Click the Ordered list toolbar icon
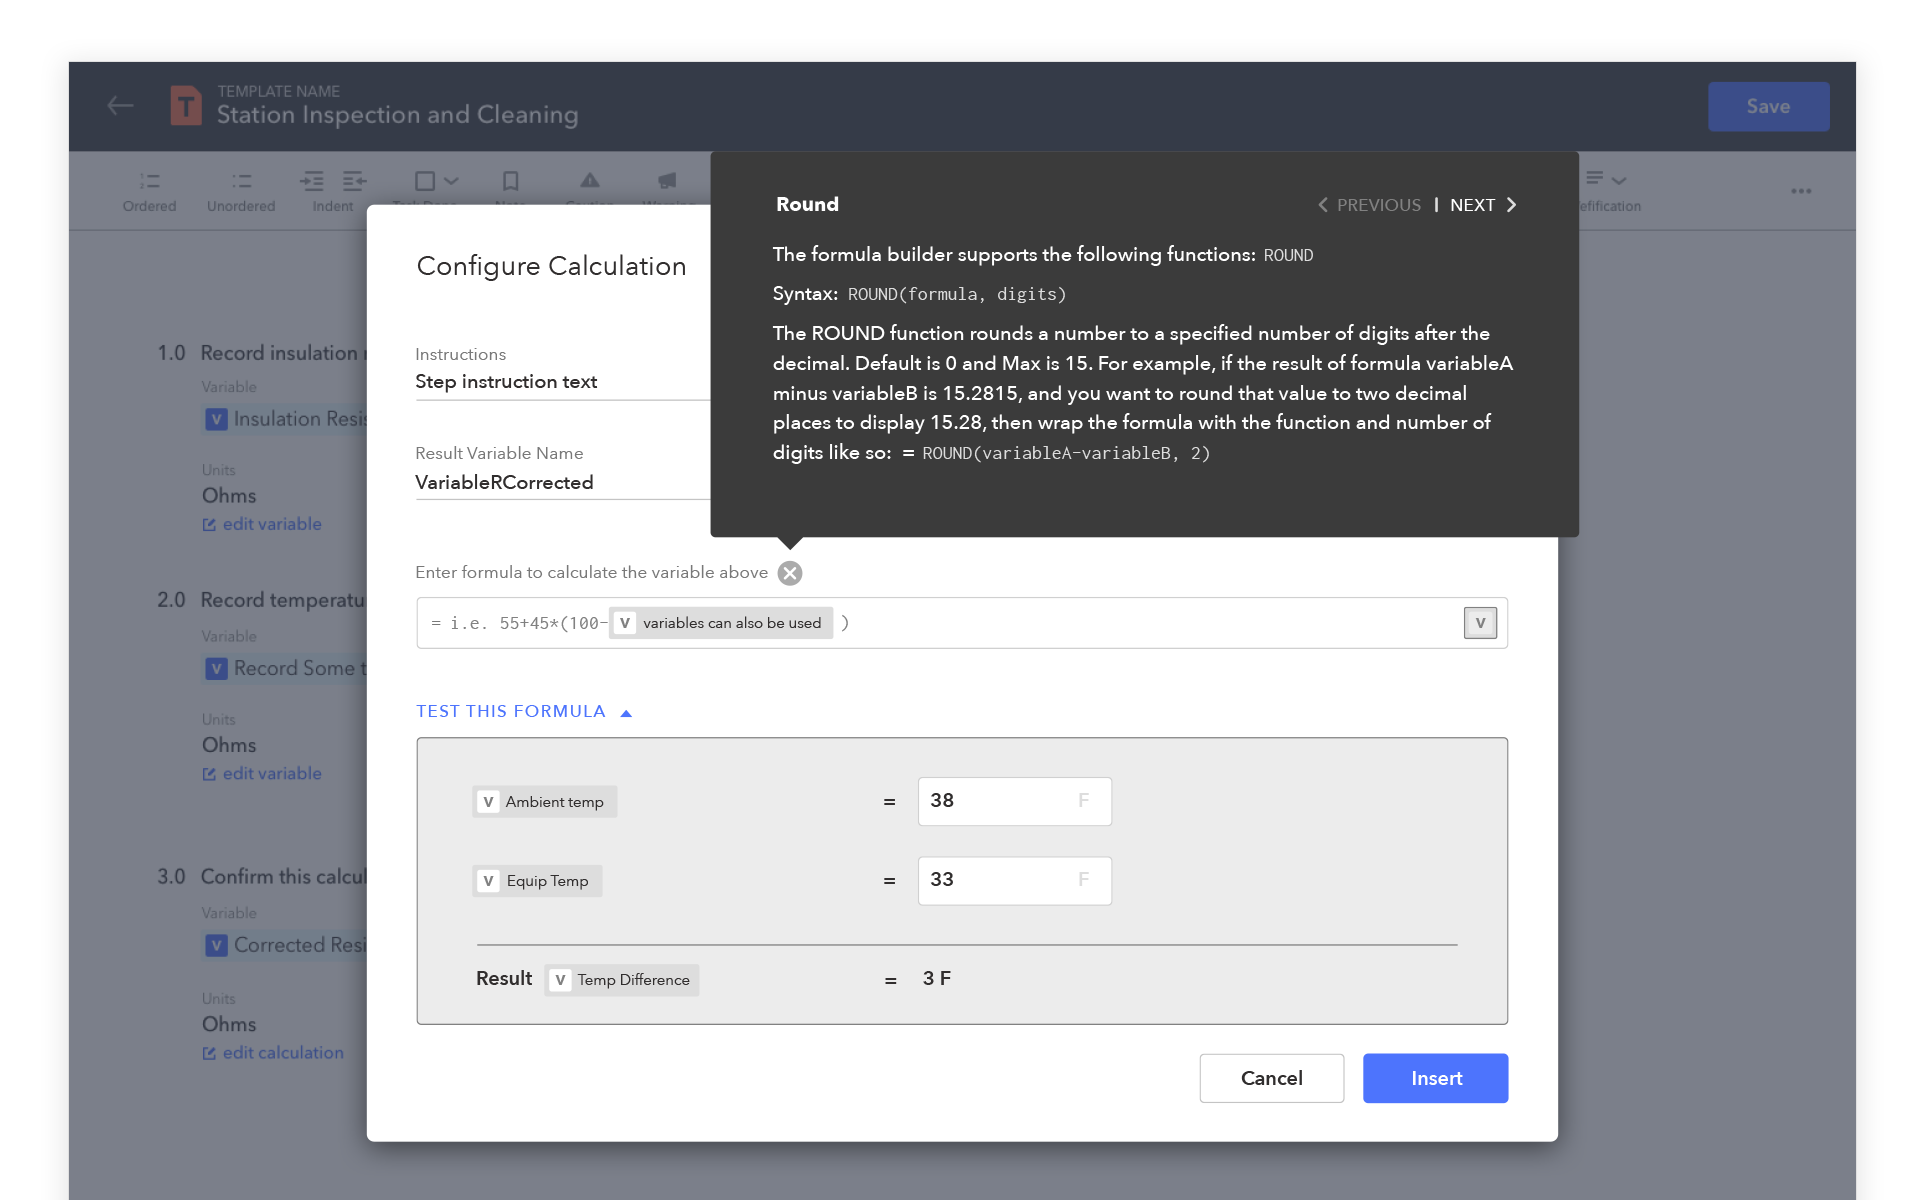 (x=149, y=181)
